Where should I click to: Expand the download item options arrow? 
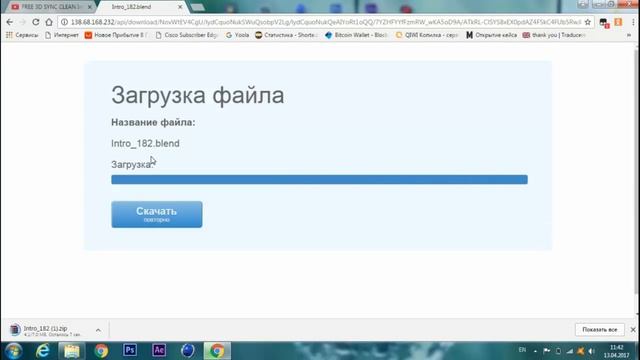coord(98,330)
